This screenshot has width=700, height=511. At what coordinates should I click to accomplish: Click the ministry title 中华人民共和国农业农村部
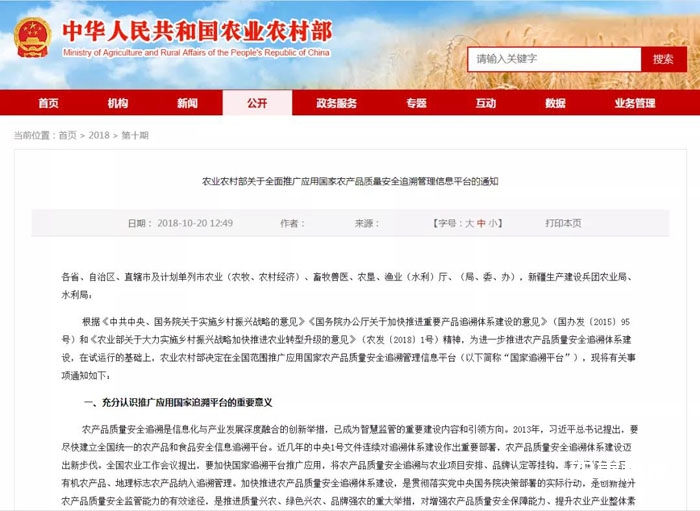click(x=197, y=31)
